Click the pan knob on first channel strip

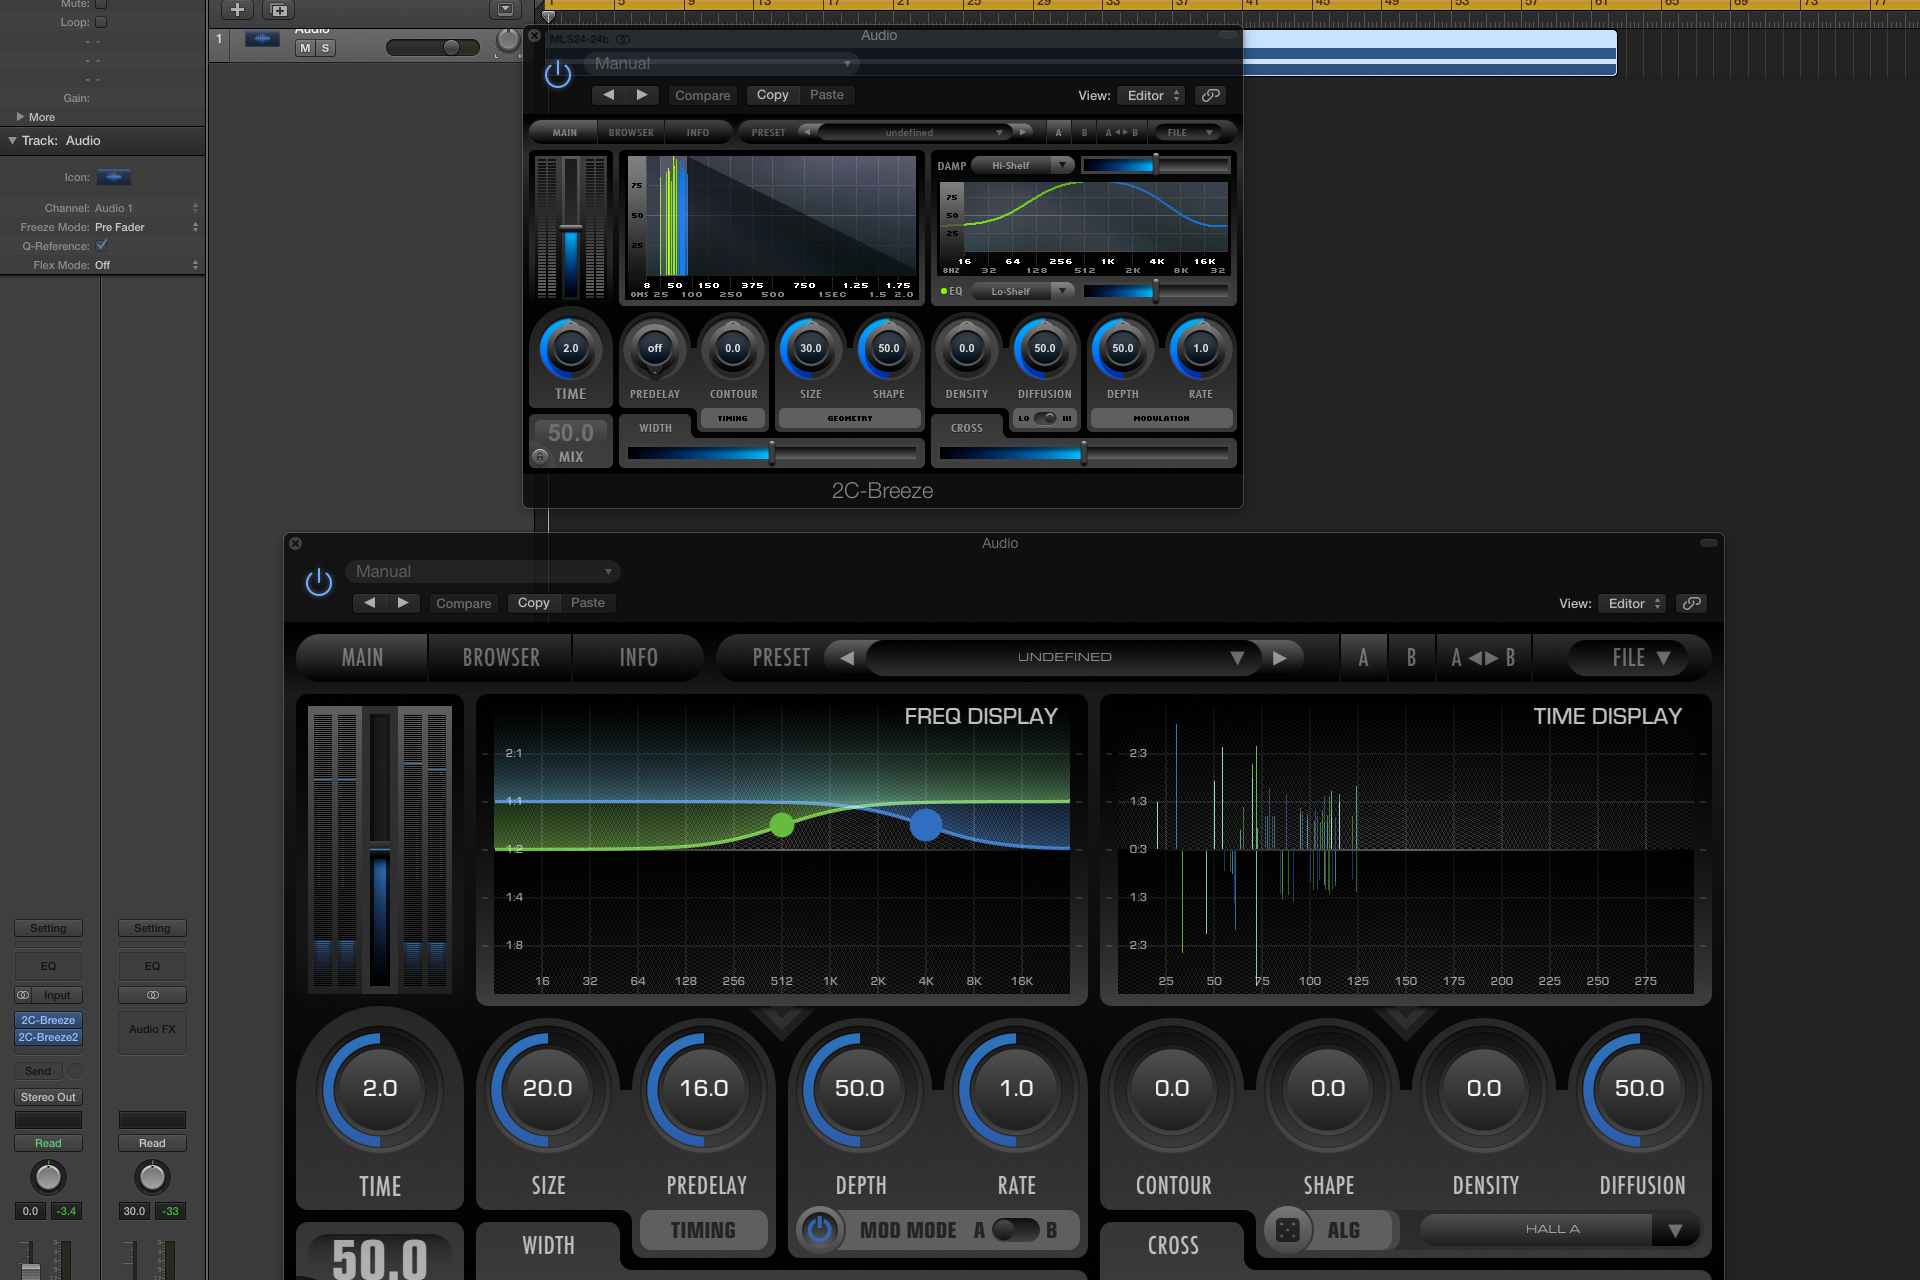48,1177
